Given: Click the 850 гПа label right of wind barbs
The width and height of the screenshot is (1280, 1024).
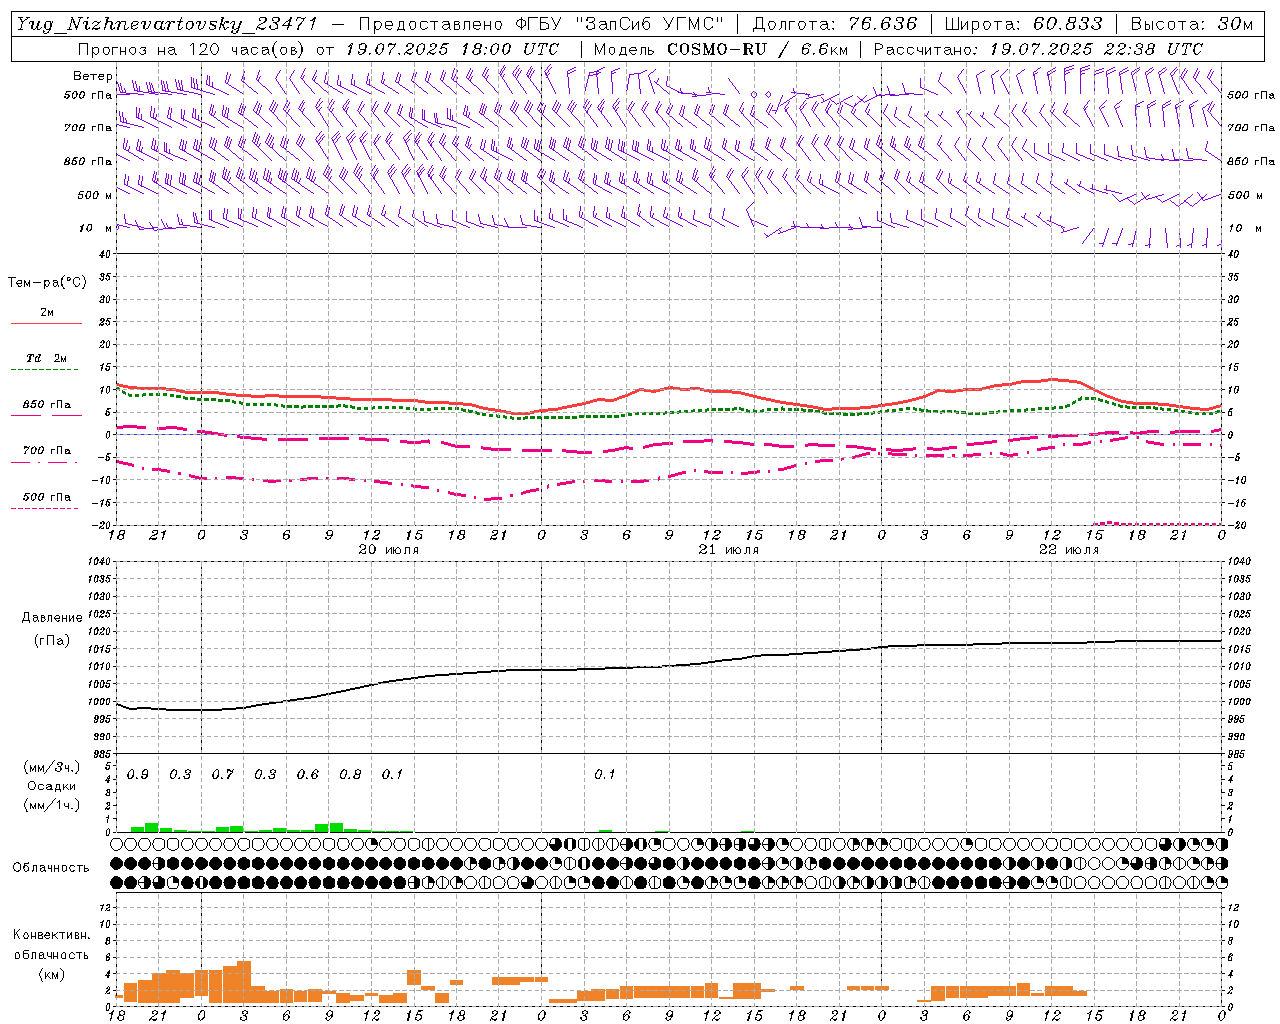Looking at the screenshot, I should point(1251,161).
